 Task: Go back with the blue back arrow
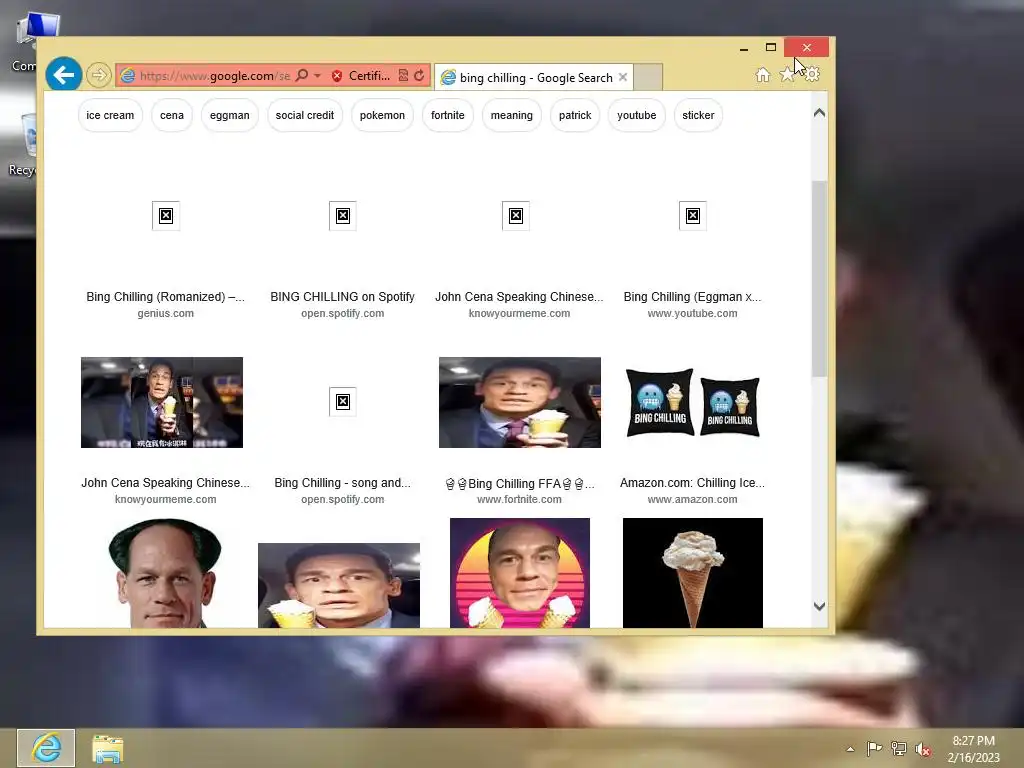(63, 74)
